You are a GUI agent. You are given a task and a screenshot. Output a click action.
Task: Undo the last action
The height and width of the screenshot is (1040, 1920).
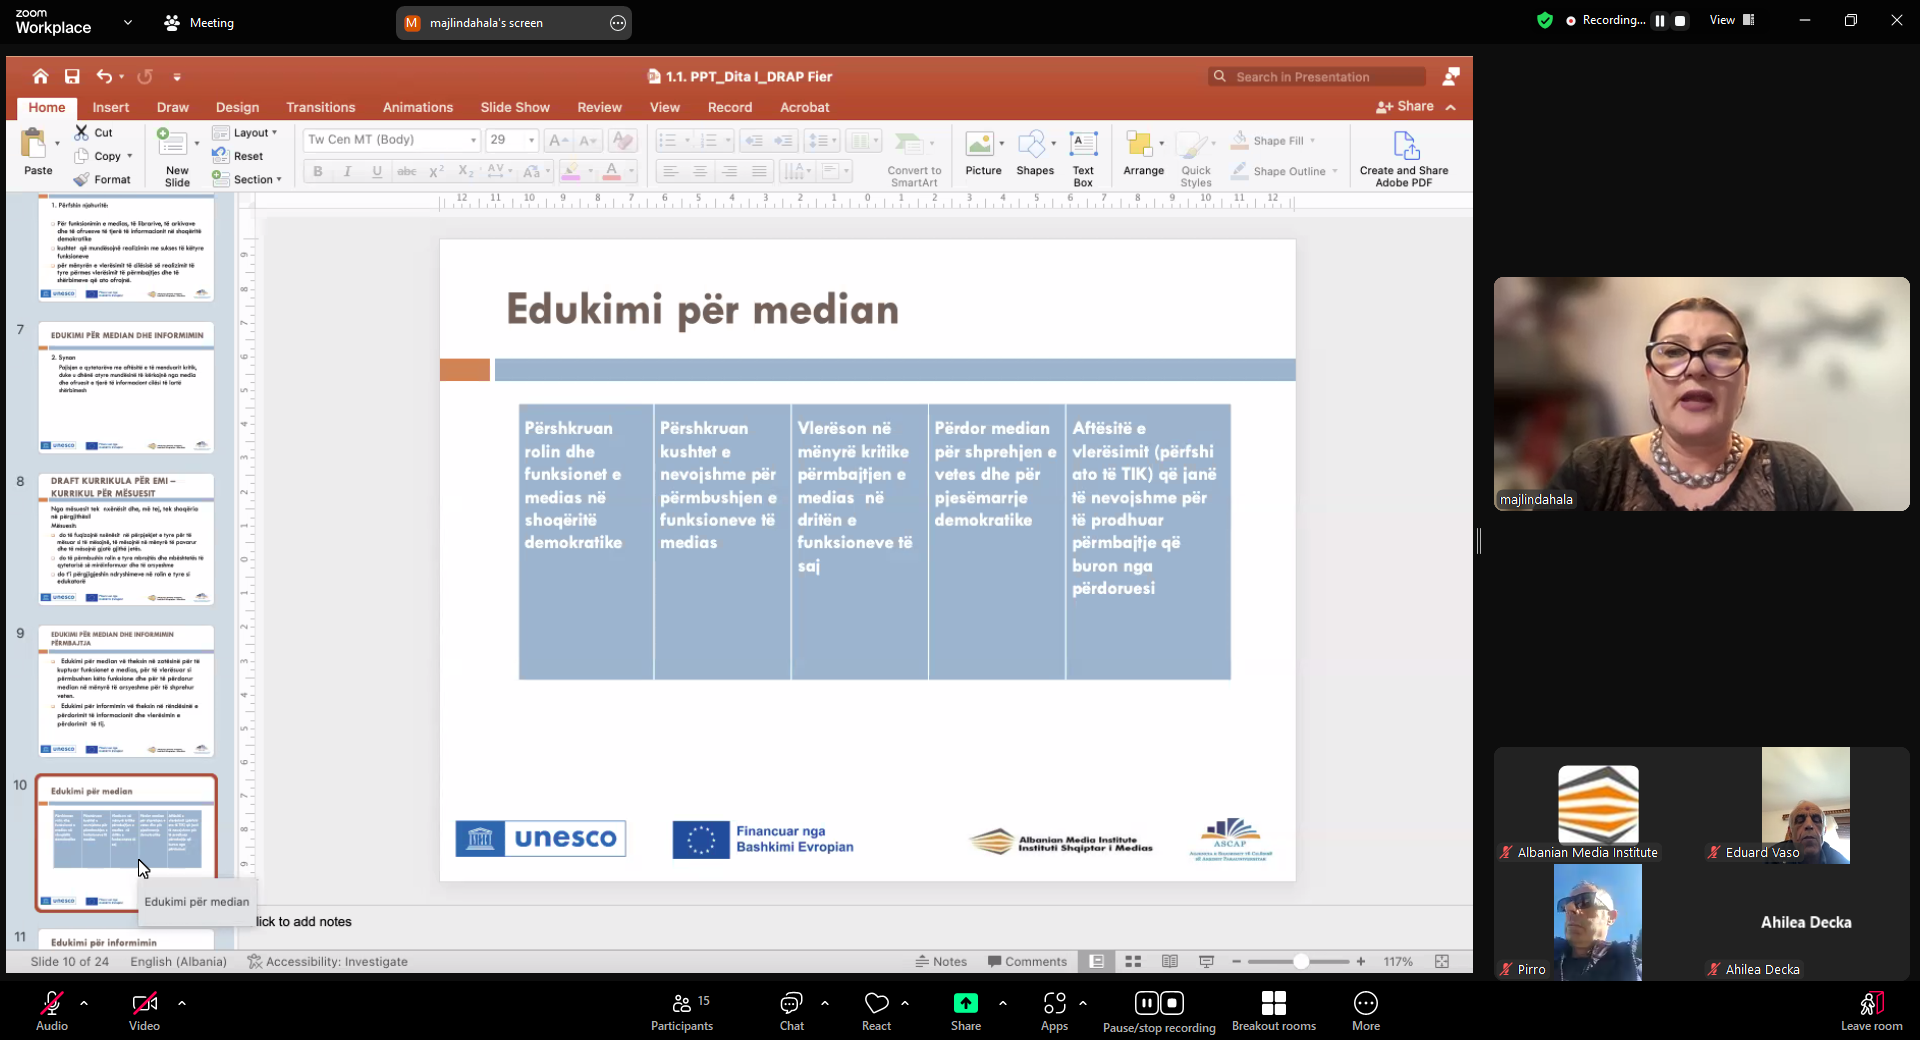point(104,76)
